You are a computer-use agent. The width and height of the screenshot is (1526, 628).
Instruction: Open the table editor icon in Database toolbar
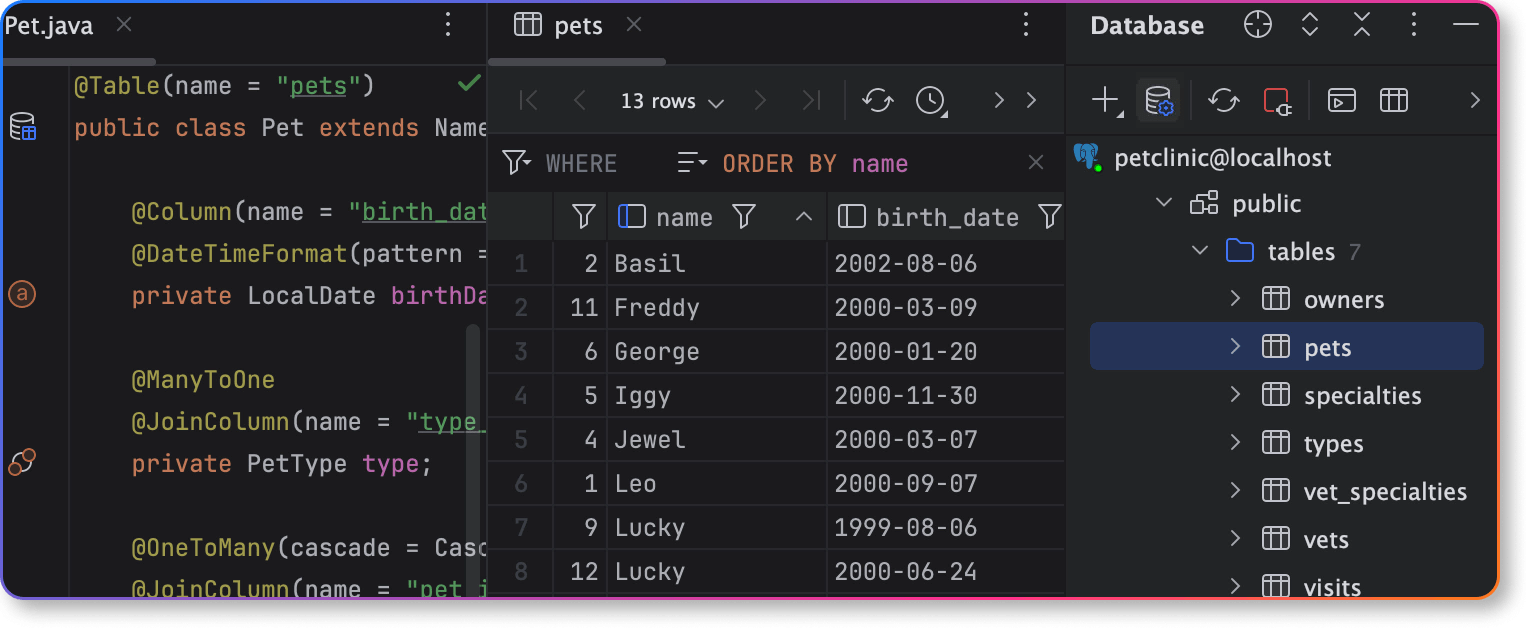1394,100
